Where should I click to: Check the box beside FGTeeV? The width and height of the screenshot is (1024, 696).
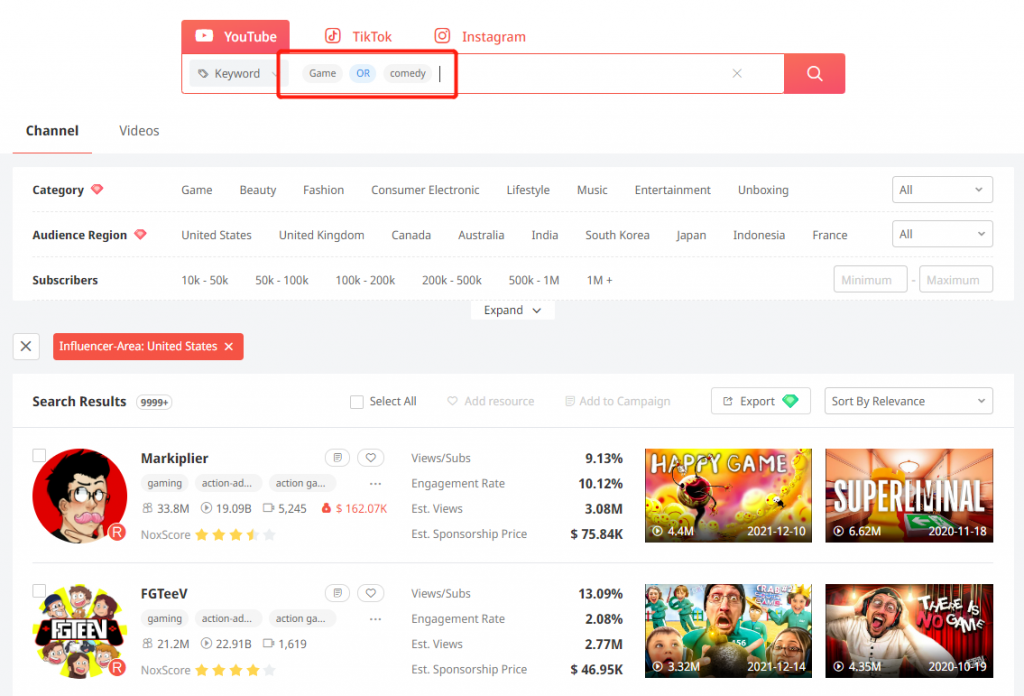pyautogui.click(x=39, y=591)
